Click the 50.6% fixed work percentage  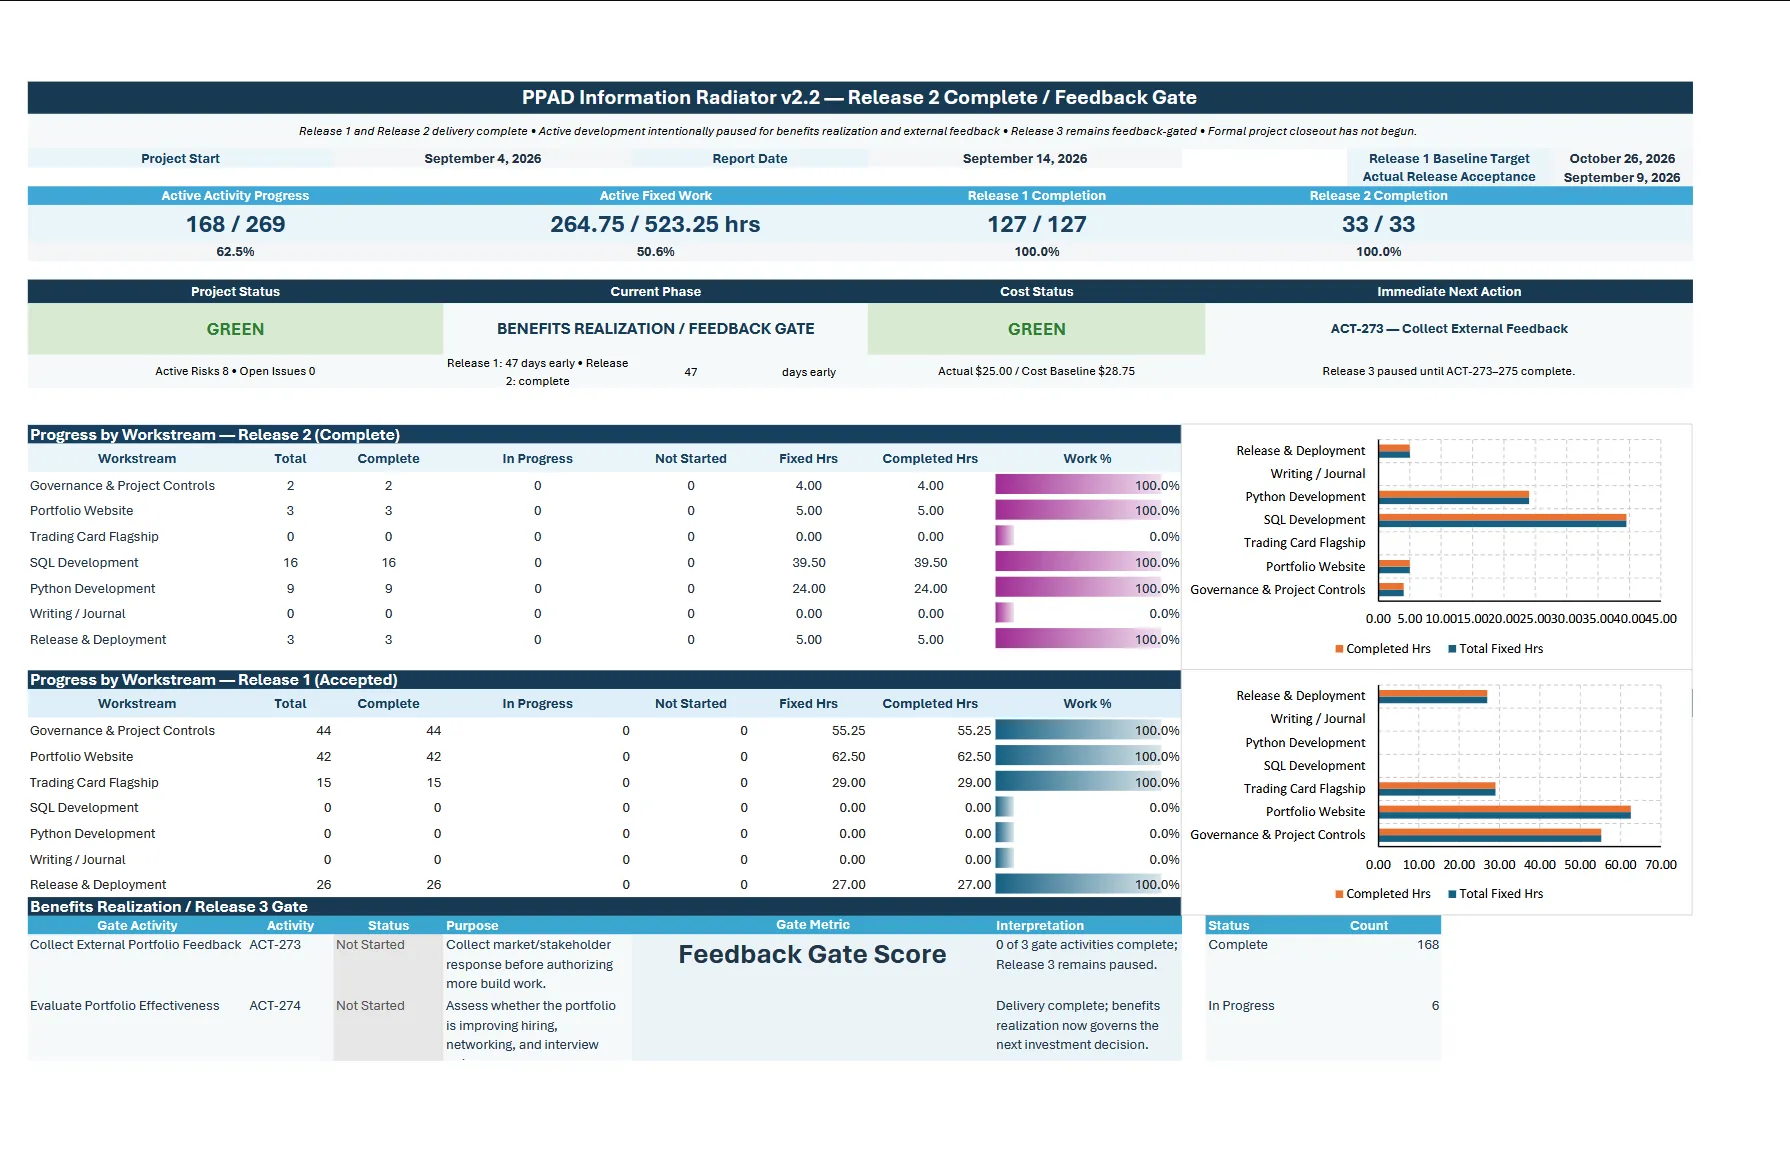655,251
